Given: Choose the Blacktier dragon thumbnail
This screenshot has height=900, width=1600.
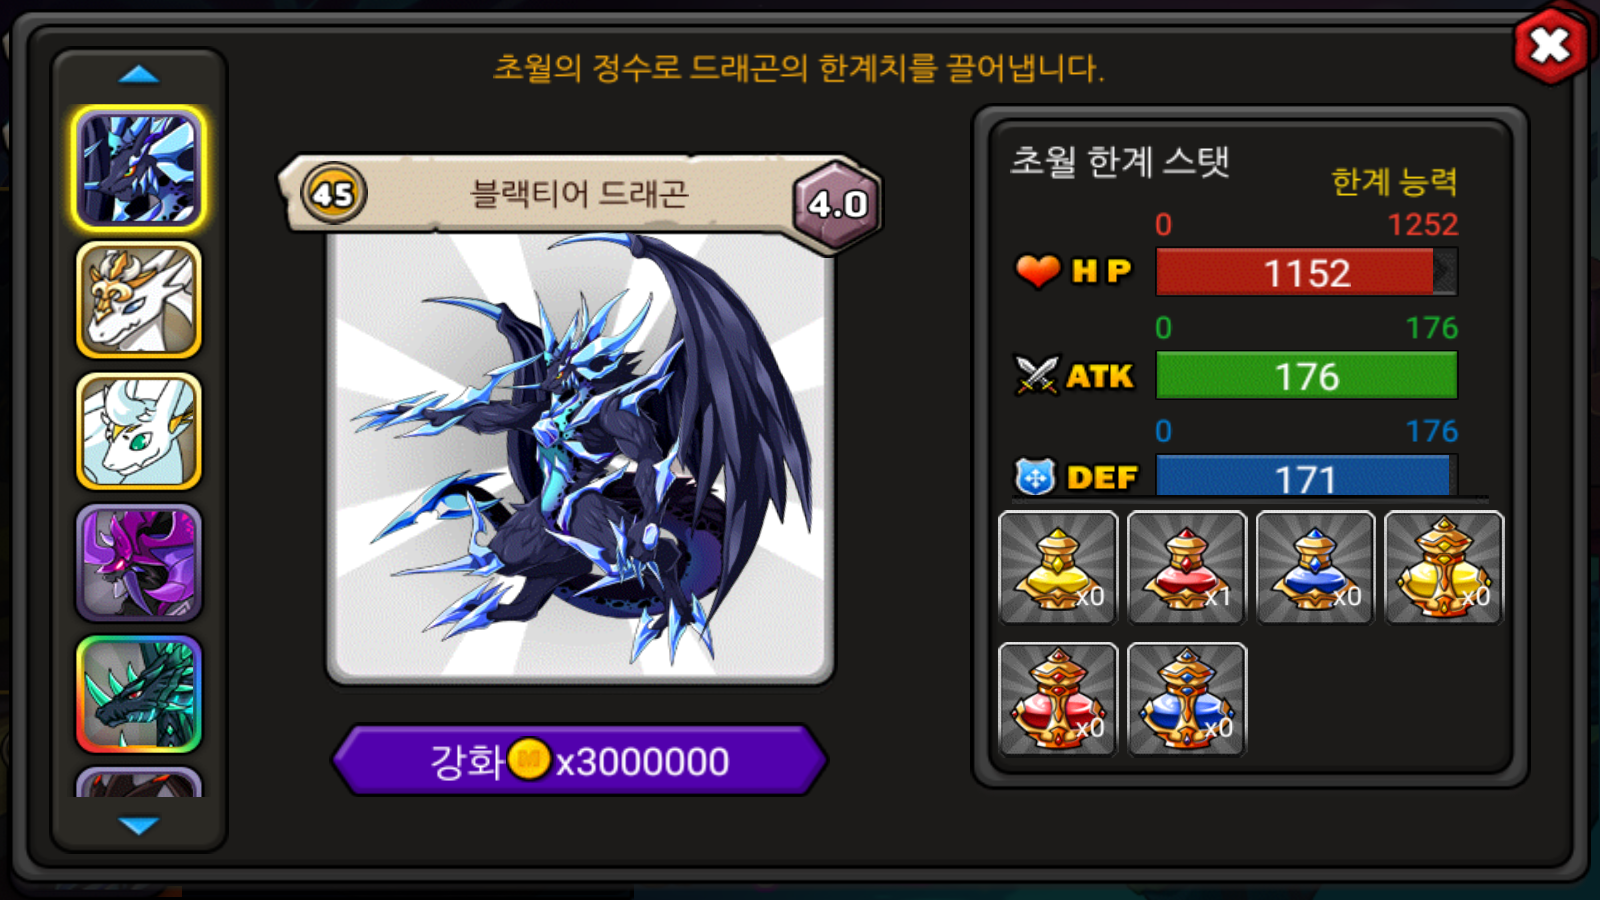Looking at the screenshot, I should (139, 168).
